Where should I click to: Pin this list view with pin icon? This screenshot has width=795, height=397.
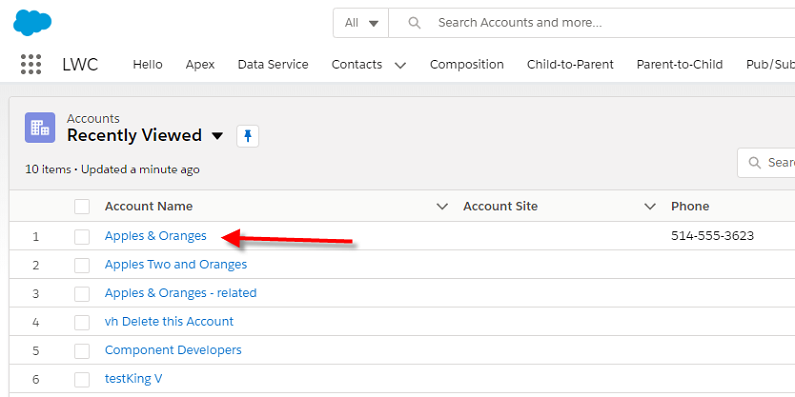point(248,136)
